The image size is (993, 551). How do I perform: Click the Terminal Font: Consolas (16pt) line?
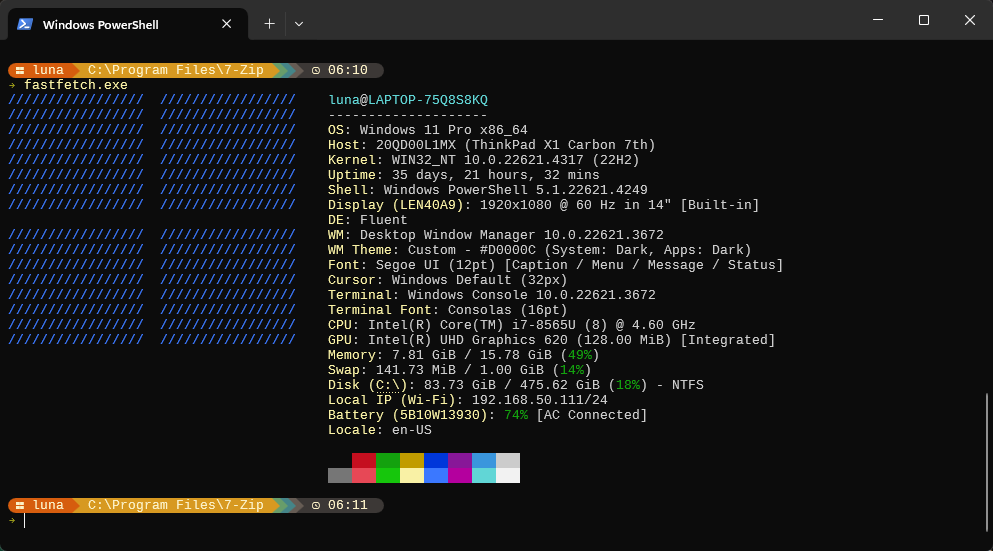(448, 310)
